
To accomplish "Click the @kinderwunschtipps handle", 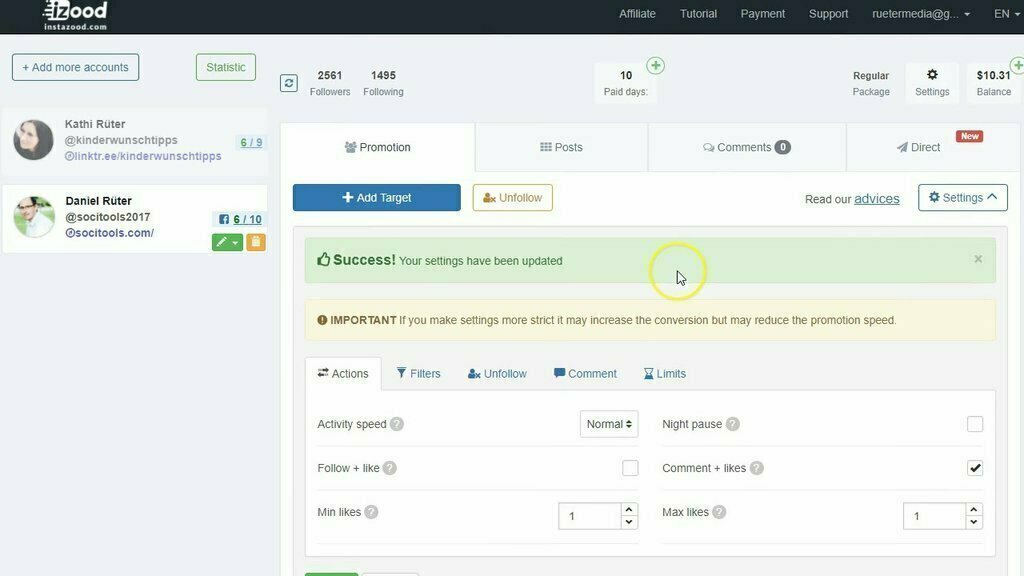I will (x=121, y=140).
